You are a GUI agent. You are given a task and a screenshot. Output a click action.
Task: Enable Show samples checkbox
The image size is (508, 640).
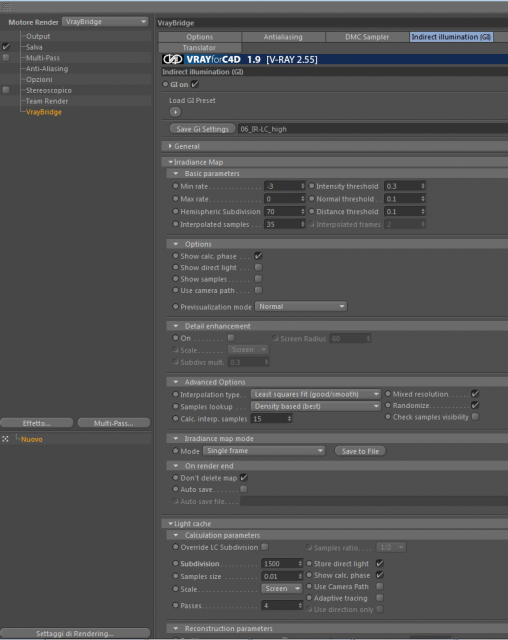point(258,279)
